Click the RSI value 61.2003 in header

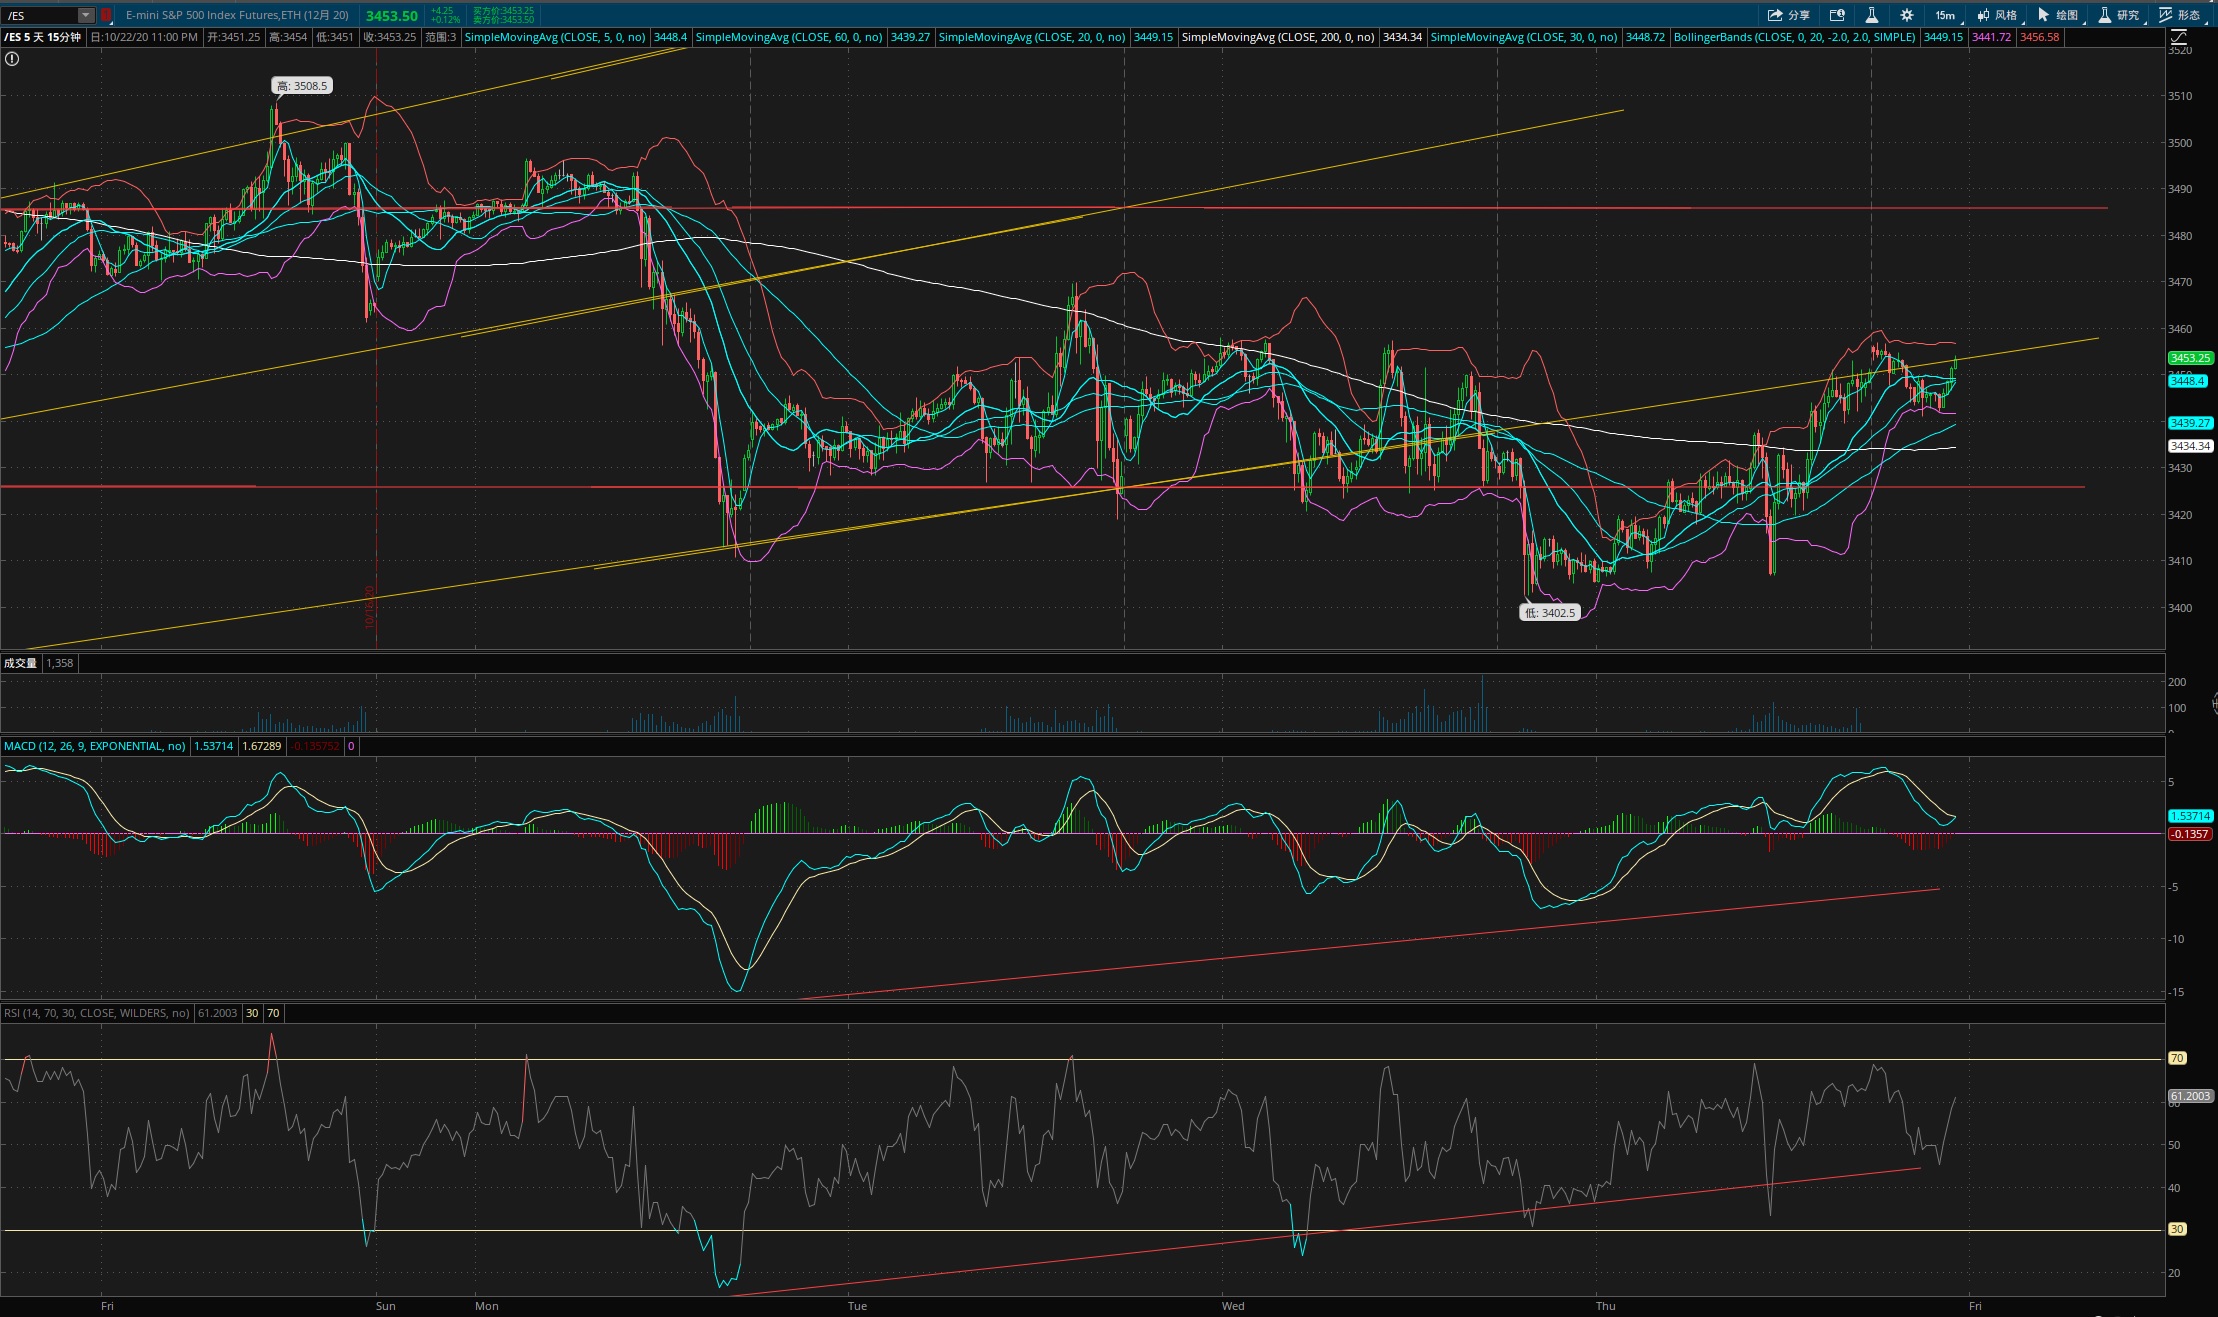tap(218, 1013)
